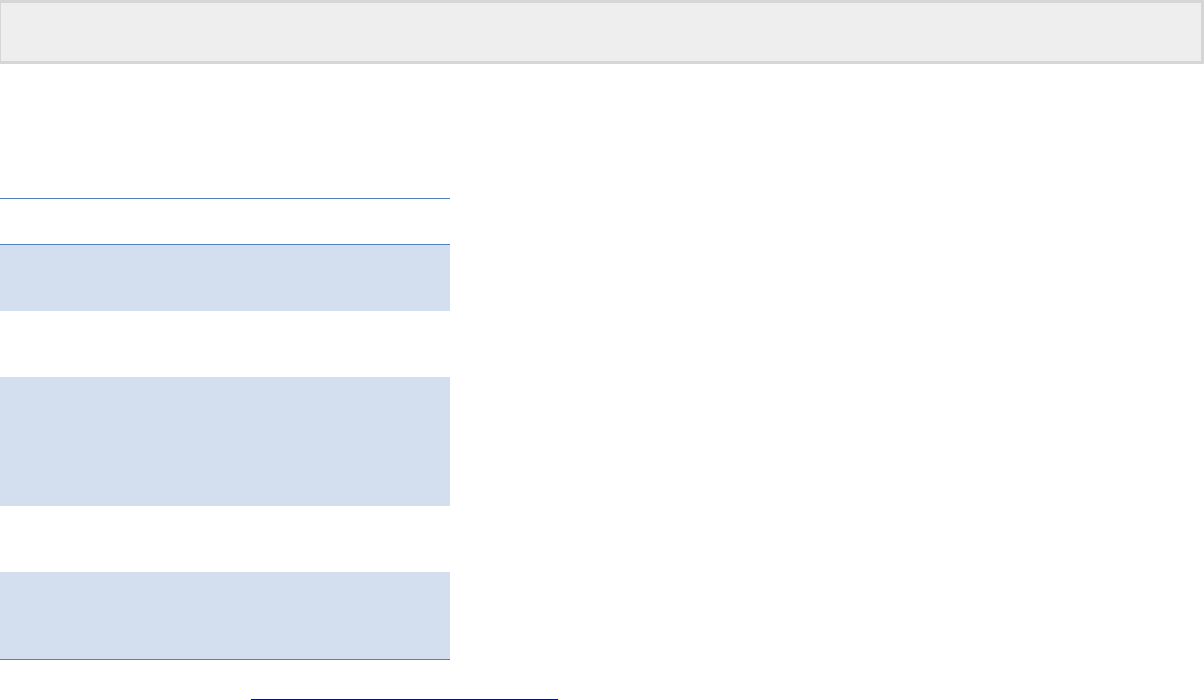Click the empty area left of the underlined link

pos(120,690)
